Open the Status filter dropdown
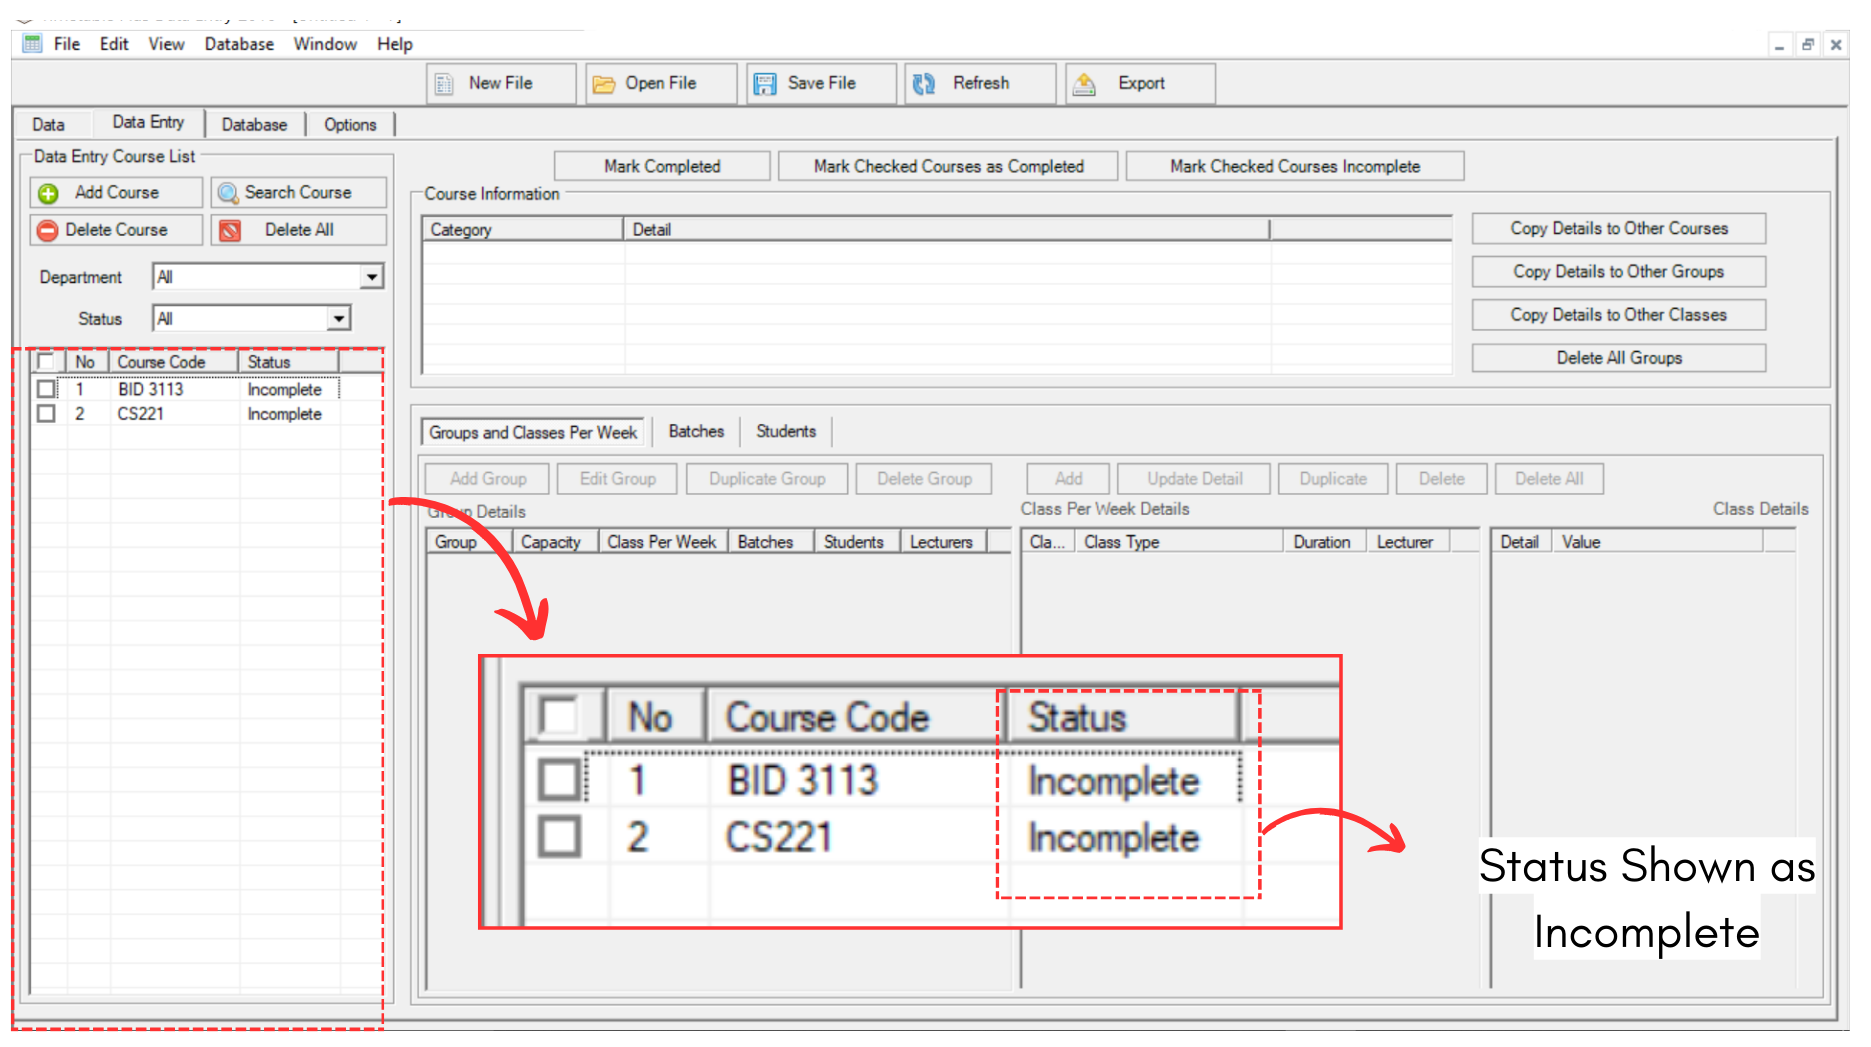1871x1047 pixels. (x=339, y=319)
